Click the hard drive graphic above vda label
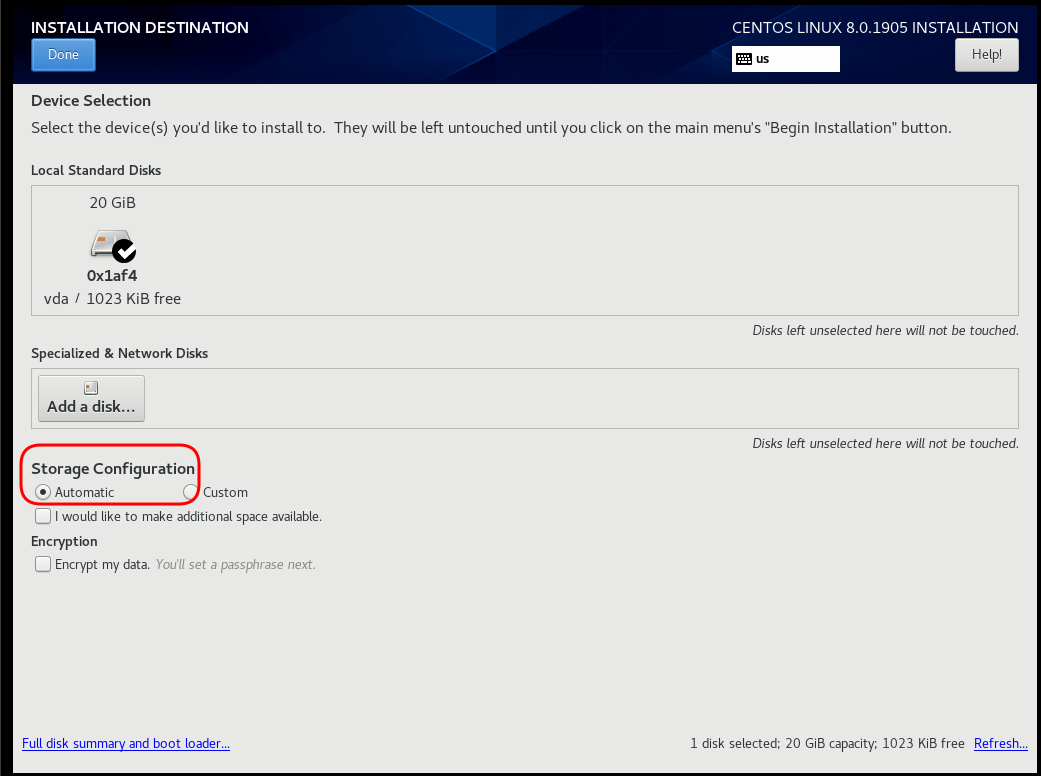Screen dimensions: 1041x776 pyautogui.click(x=108, y=241)
